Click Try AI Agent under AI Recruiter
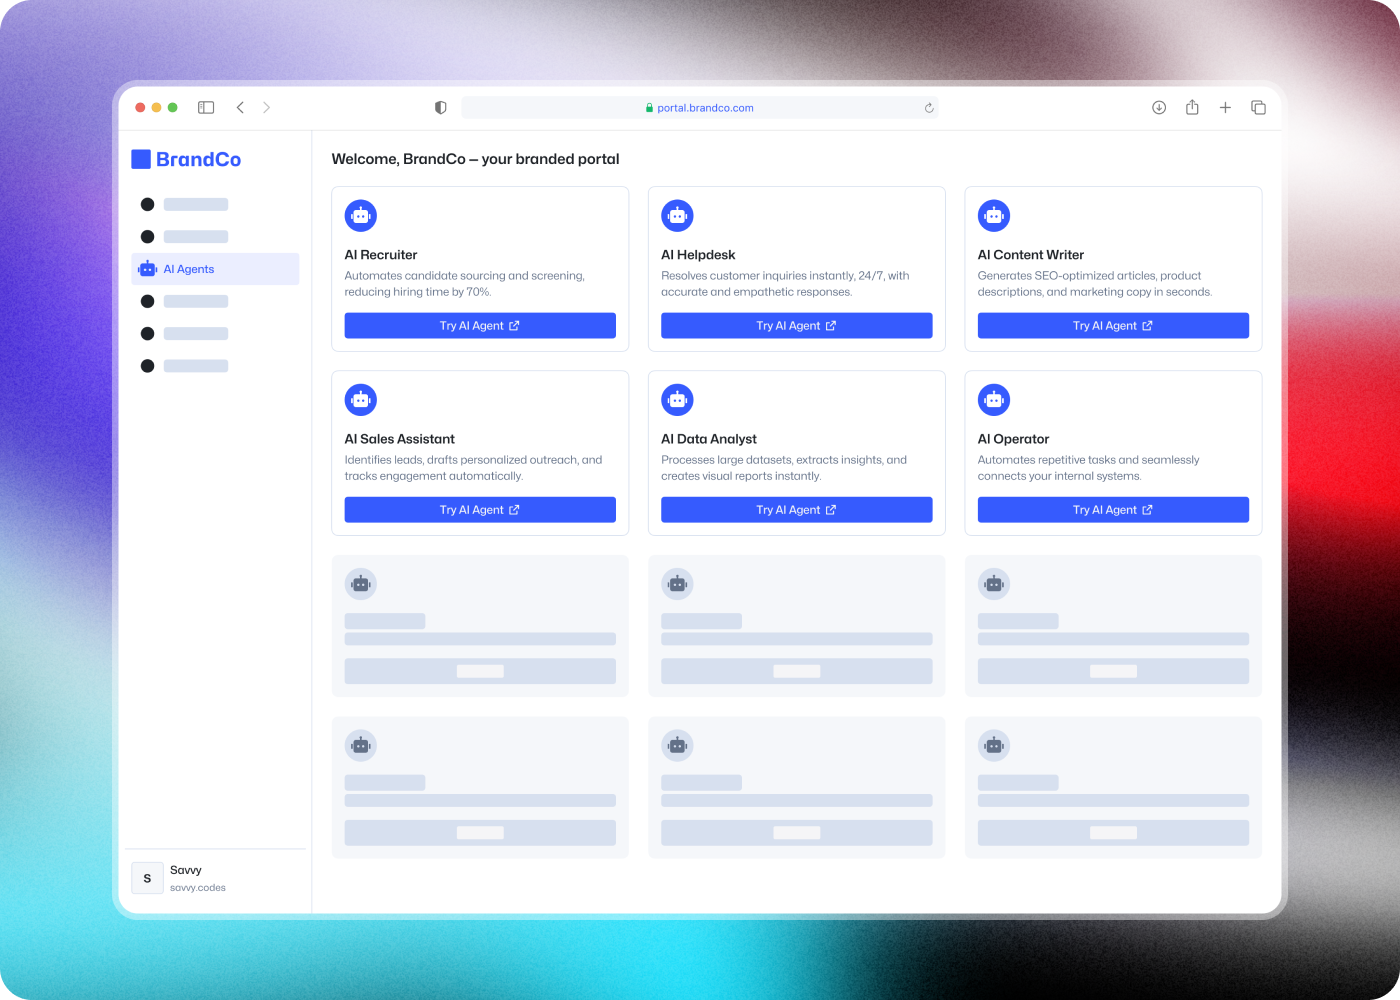This screenshot has height=1000, width=1400. (x=480, y=325)
